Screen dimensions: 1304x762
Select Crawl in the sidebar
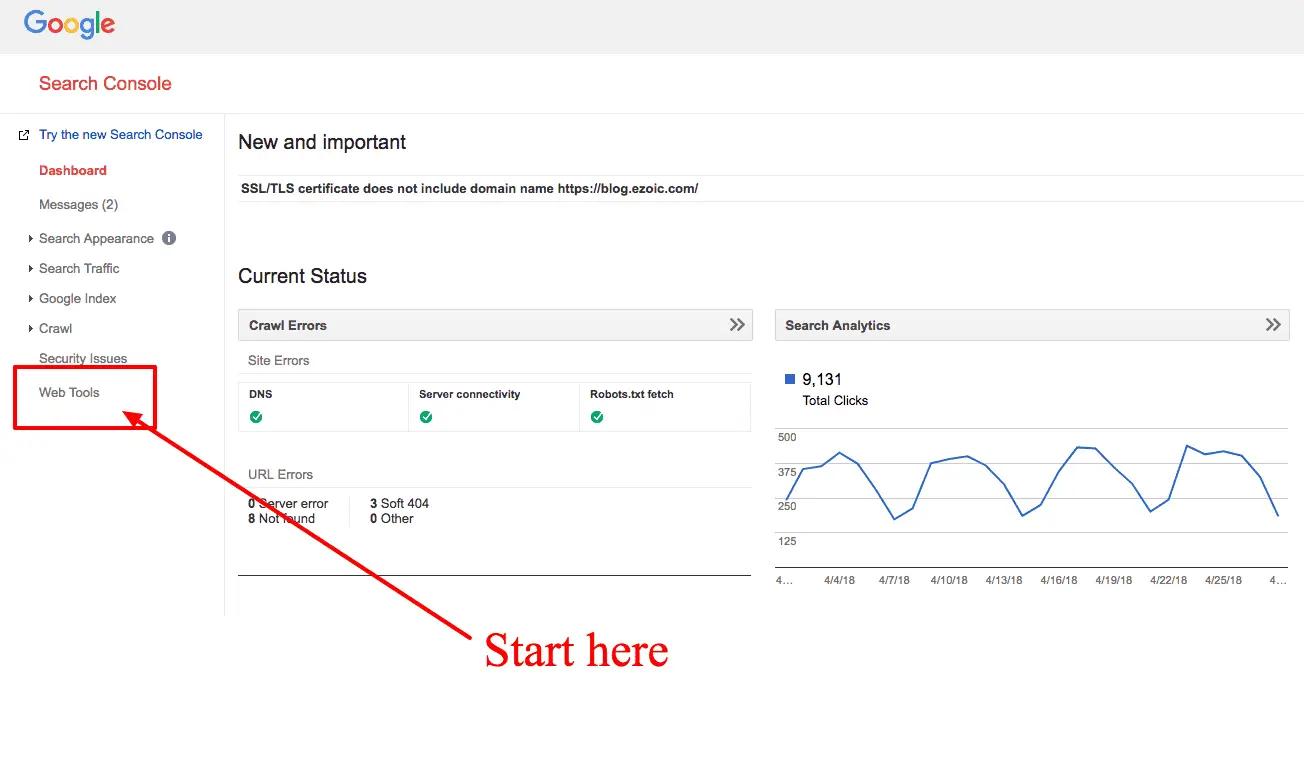56,328
